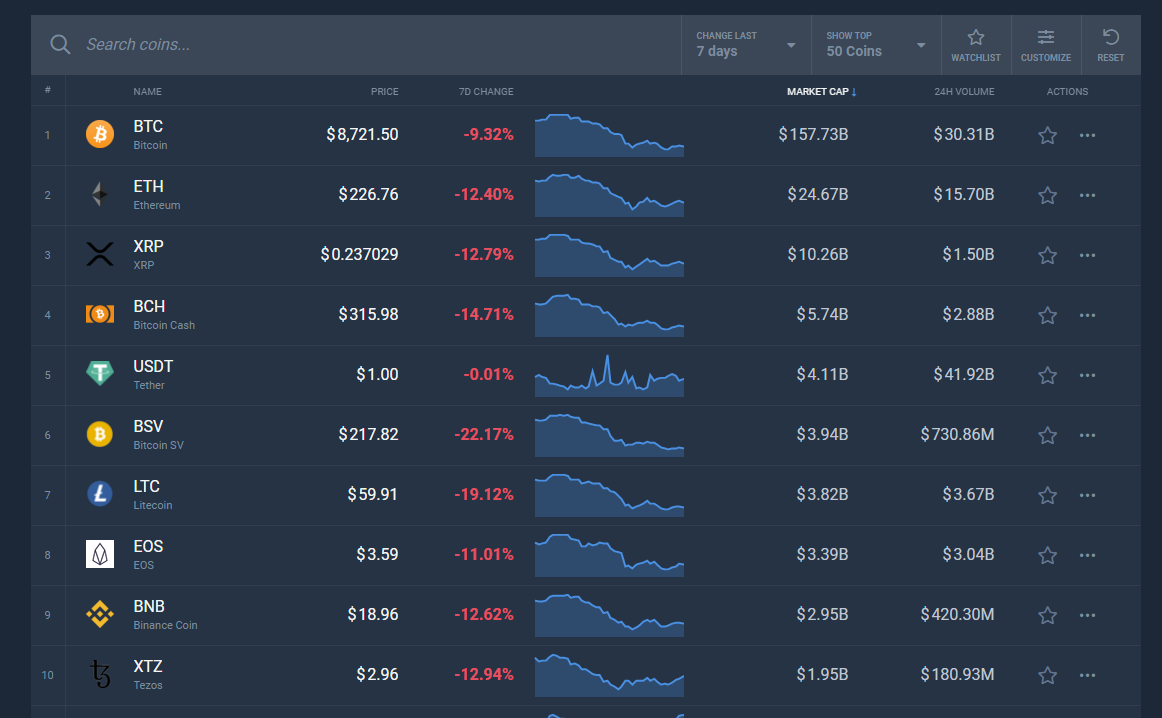Screen dimensions: 1162x718
Task: Click the Bitcoin BTC coin logo
Action: tap(99, 134)
